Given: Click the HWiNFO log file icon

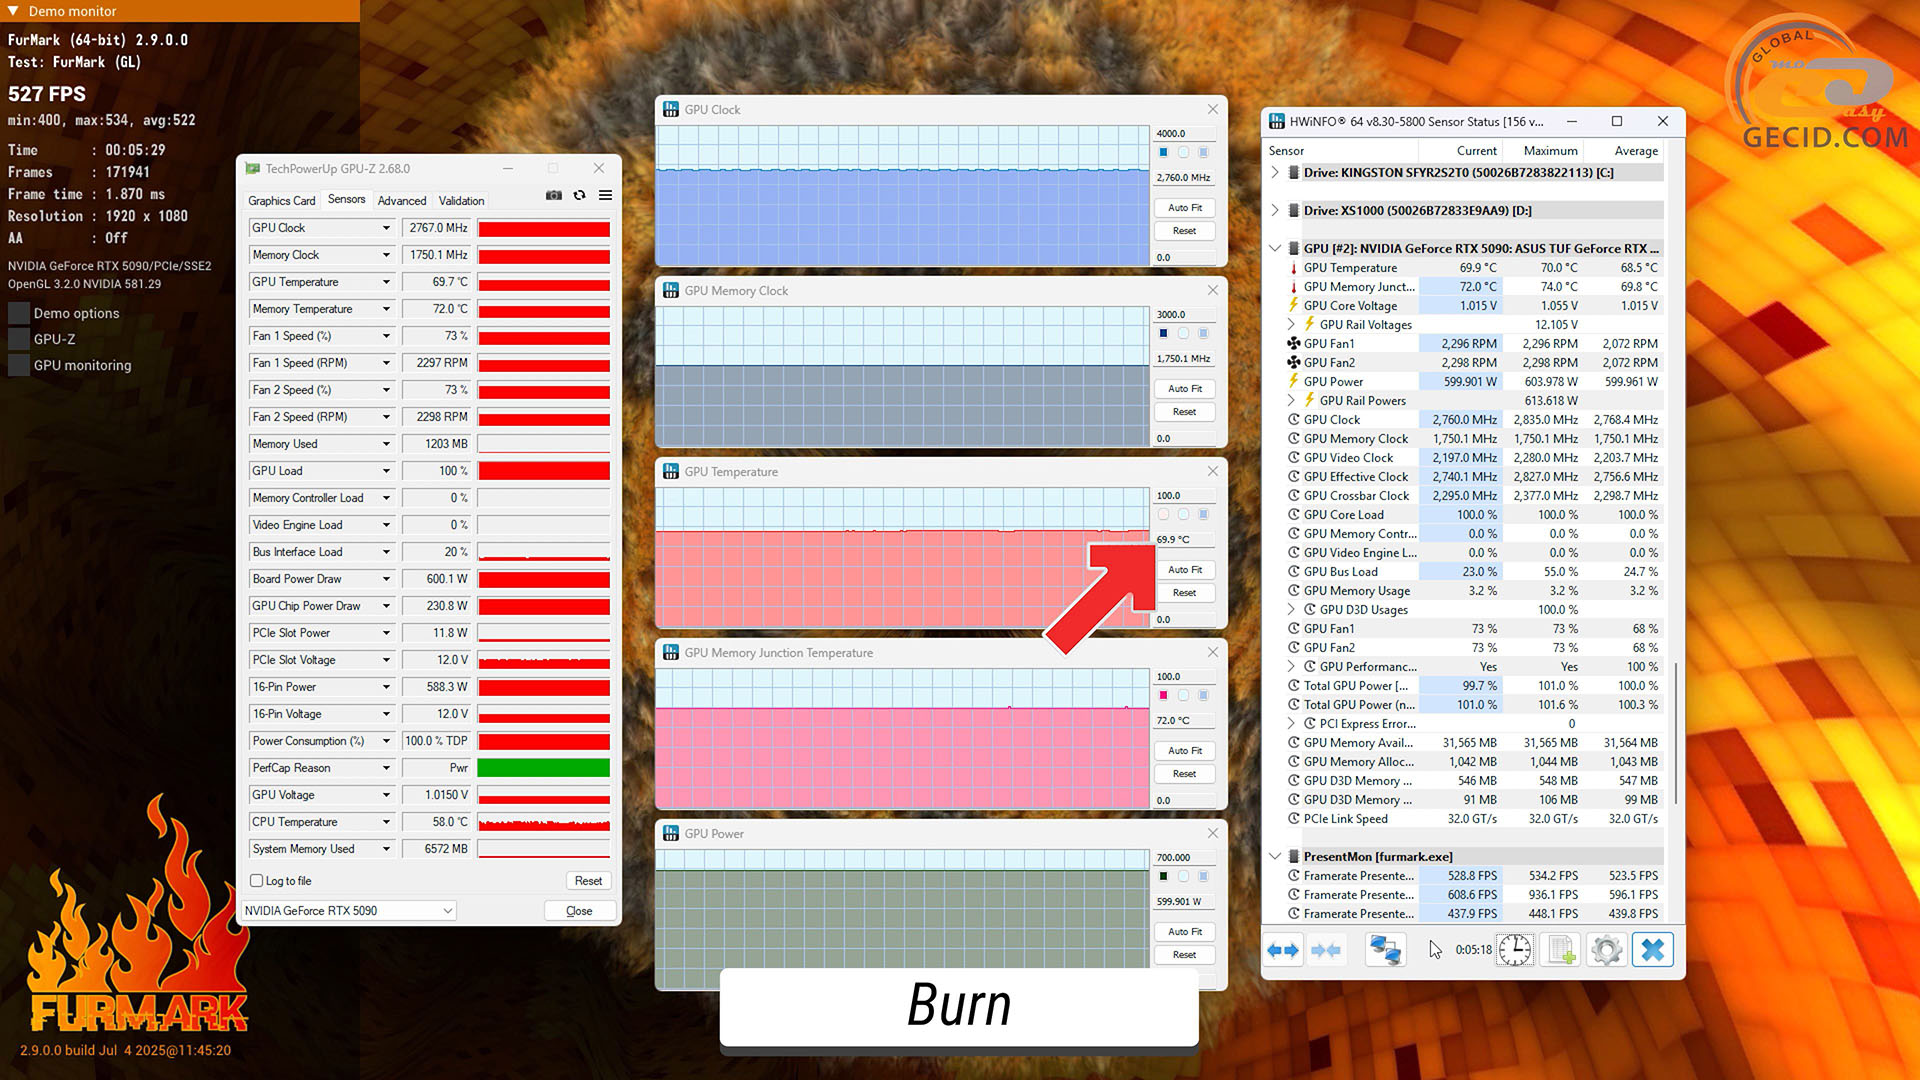Looking at the screenshot, I should [x=1561, y=950].
